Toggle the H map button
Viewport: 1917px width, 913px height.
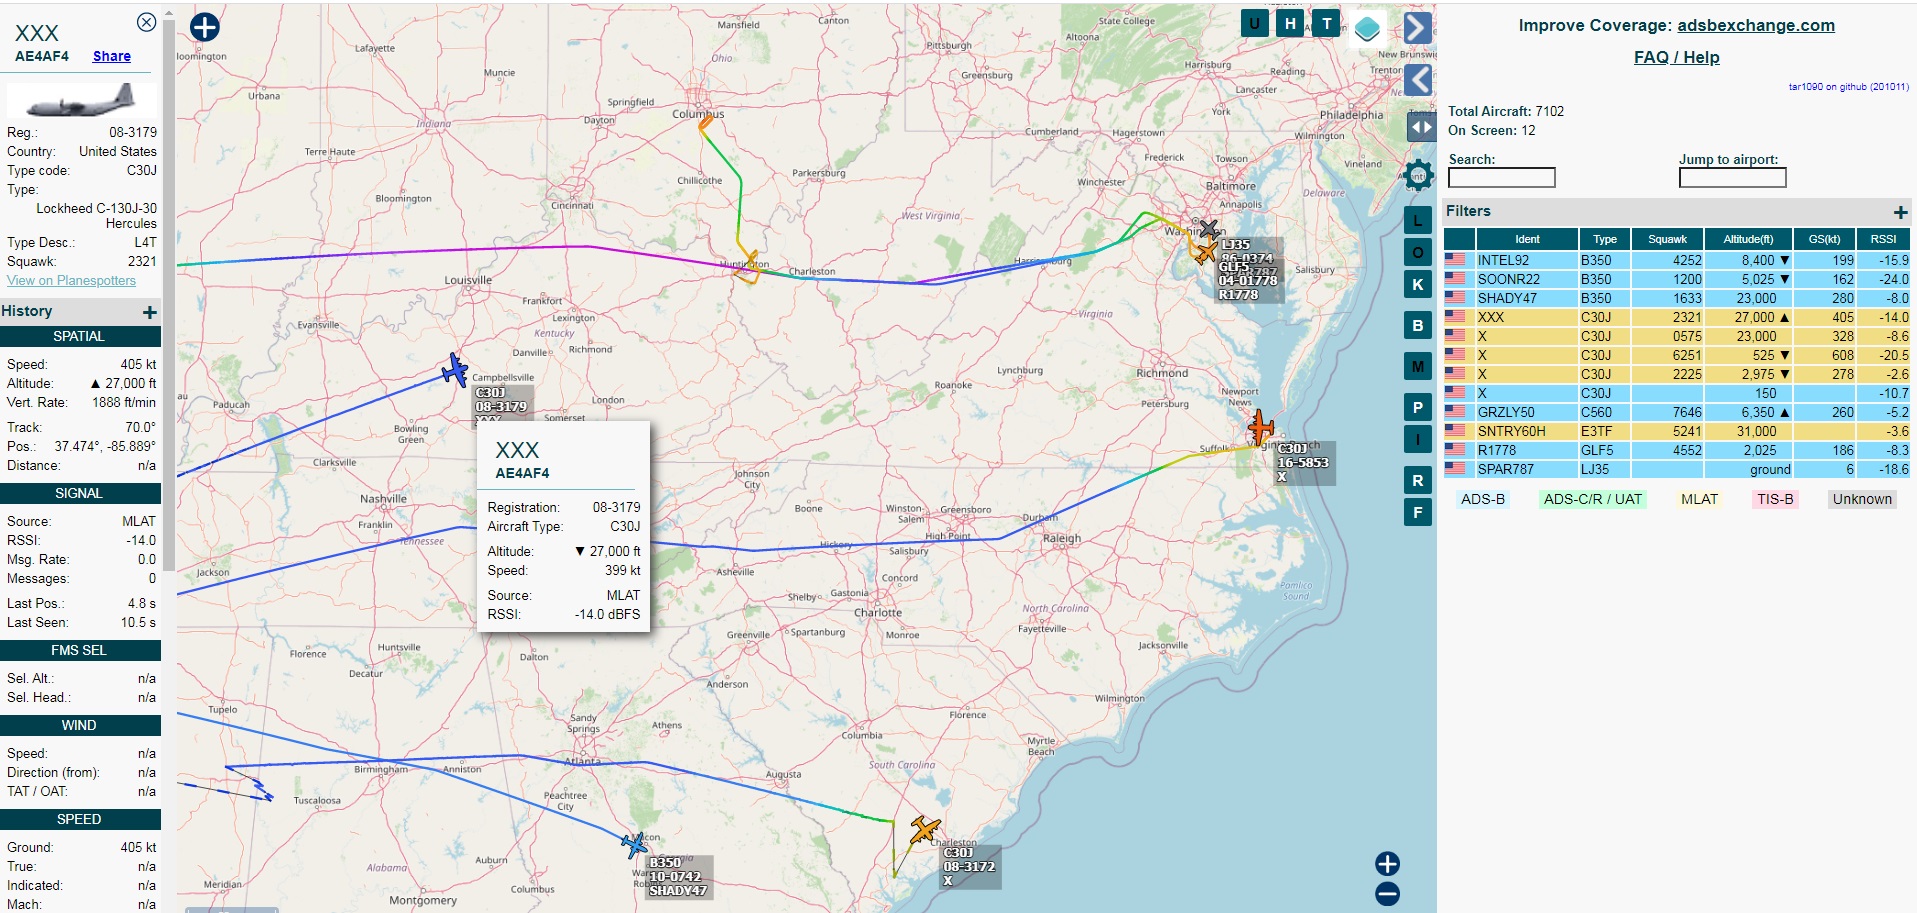click(x=1290, y=23)
